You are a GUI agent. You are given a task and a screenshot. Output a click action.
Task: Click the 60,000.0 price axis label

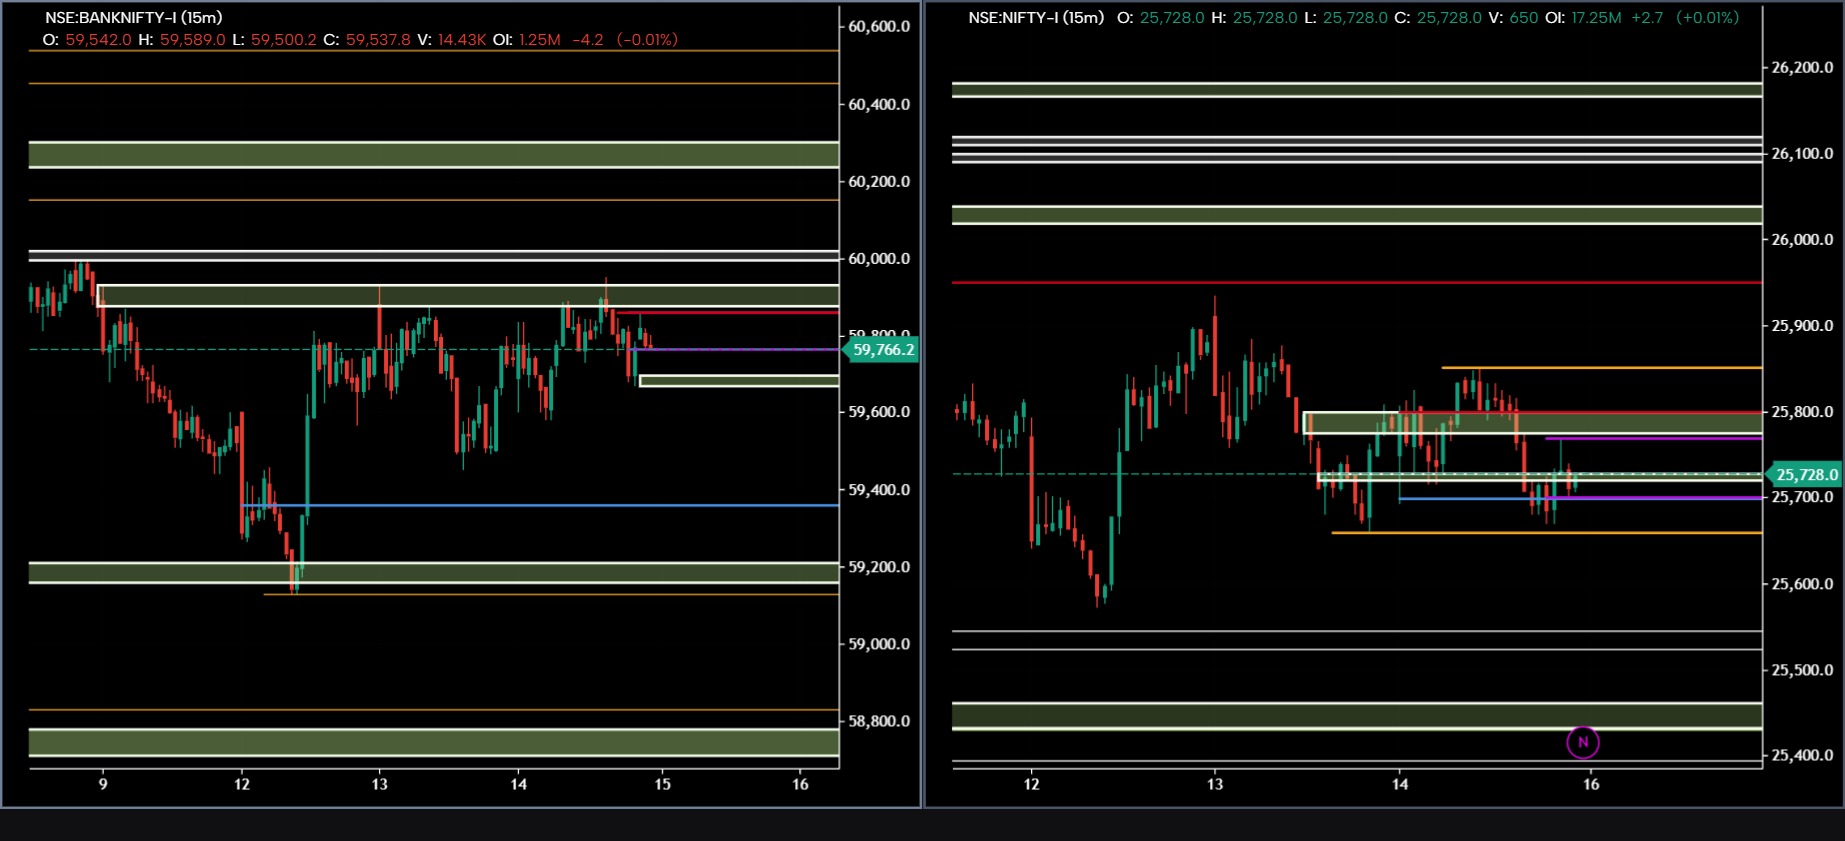pos(879,258)
